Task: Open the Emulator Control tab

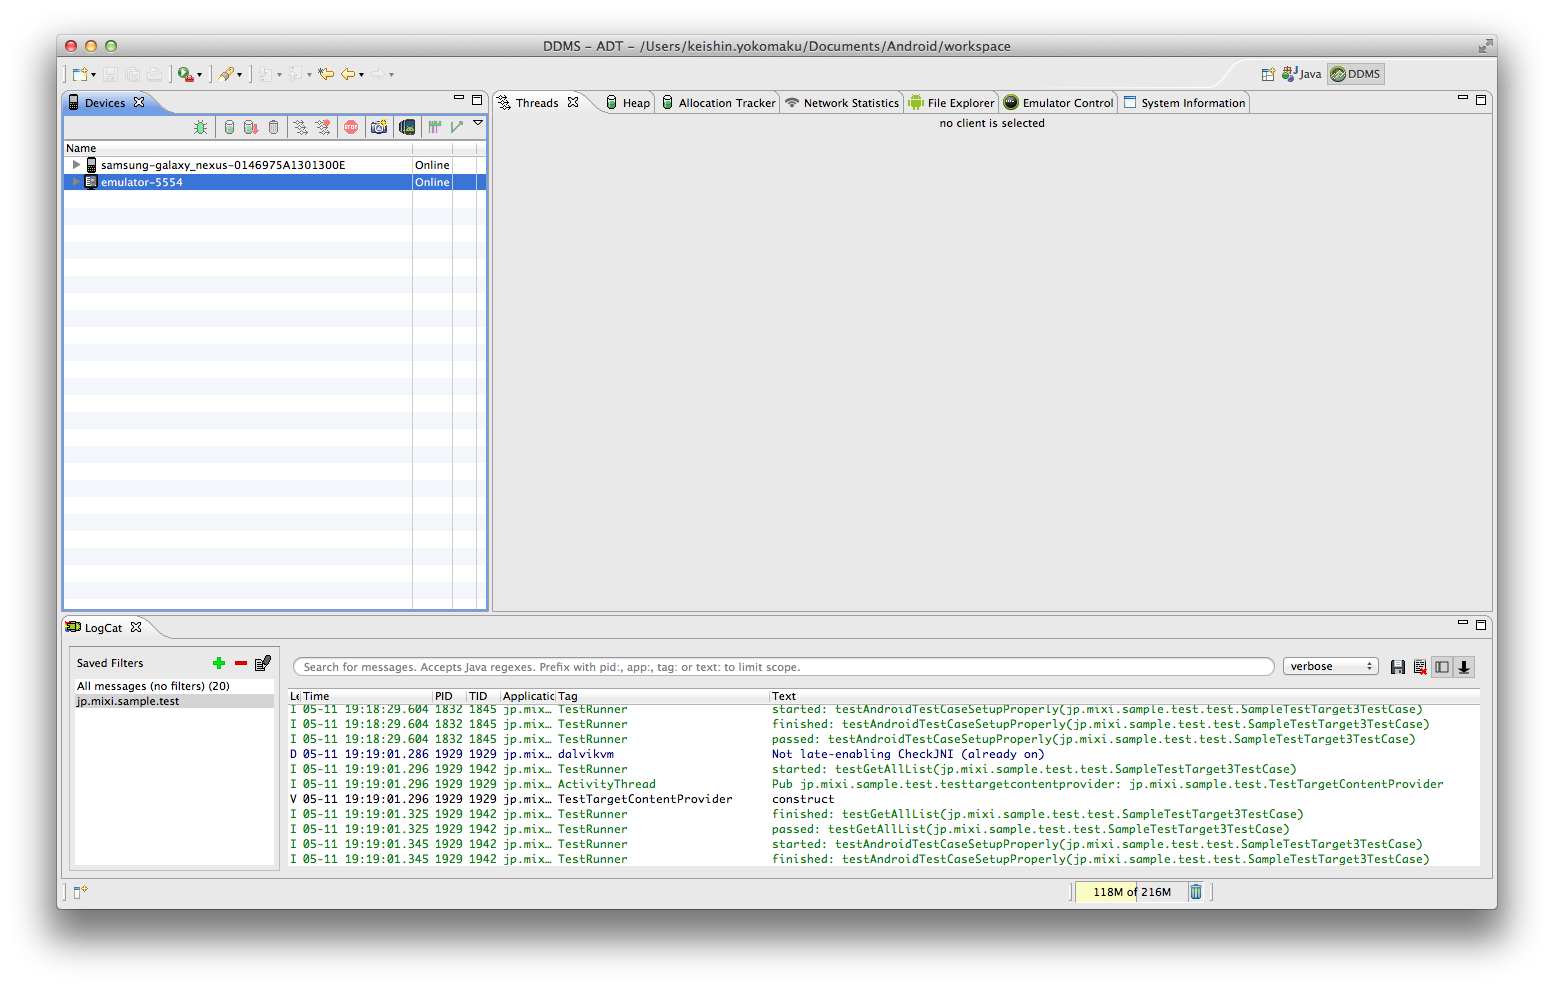Action: (1058, 103)
